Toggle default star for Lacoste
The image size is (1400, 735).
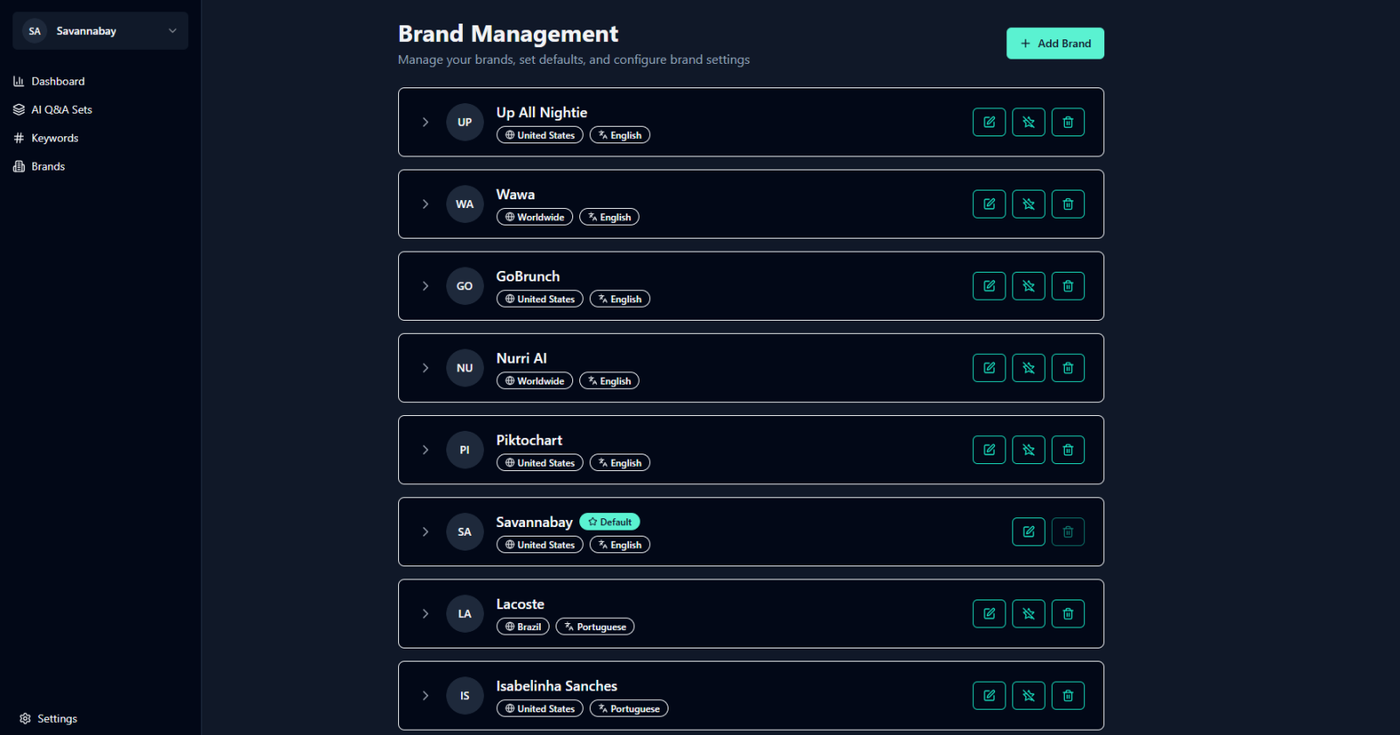click(x=1028, y=614)
